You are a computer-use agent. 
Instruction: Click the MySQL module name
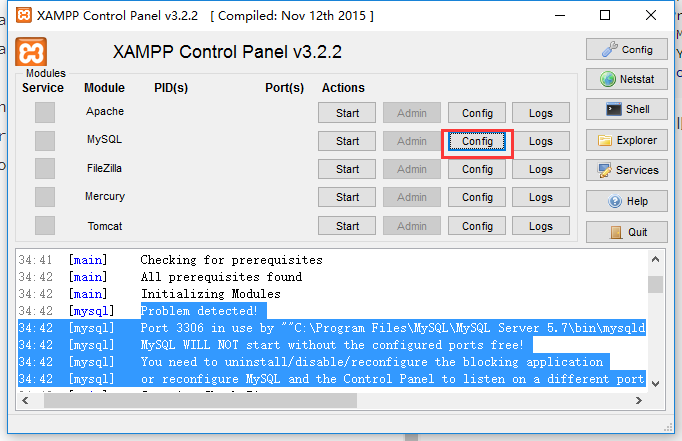tap(104, 140)
